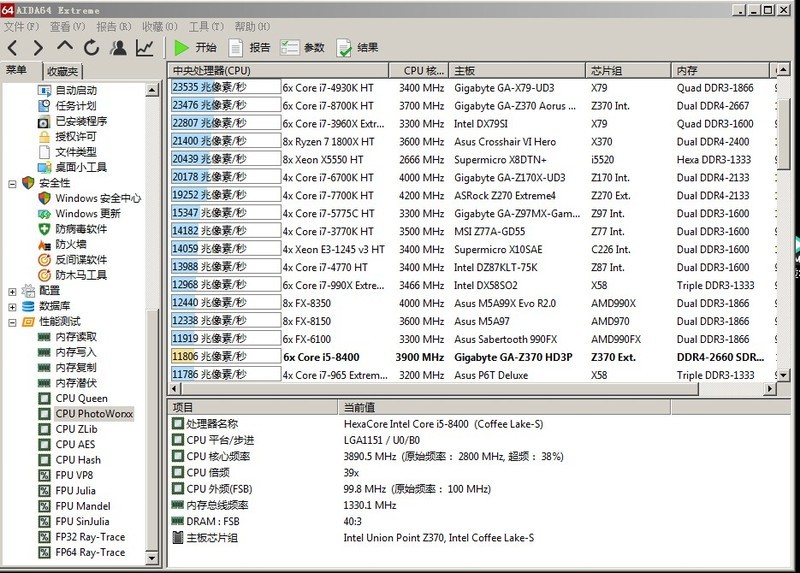800x573 pixels.
Task: Select the 8x Ryzen 7 1800X HT row
Action: tap(472, 141)
